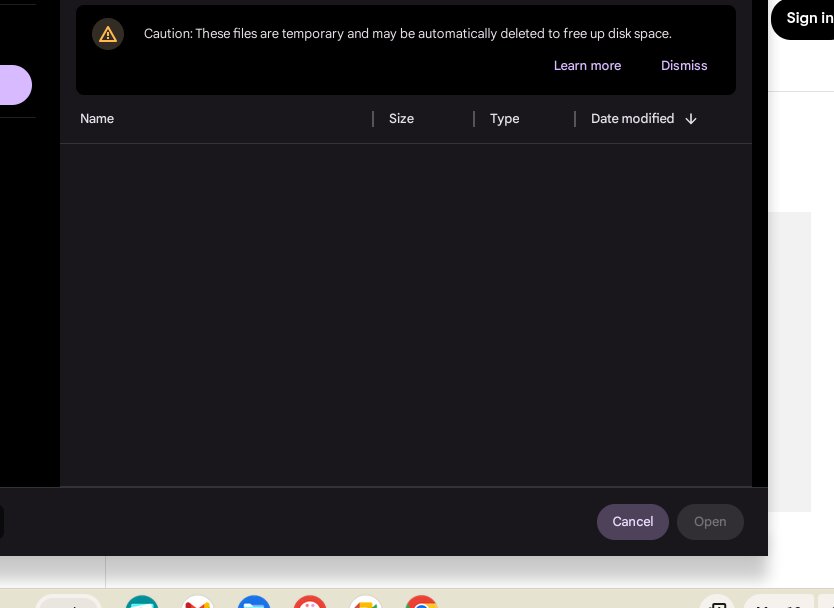This screenshot has width=834, height=608.
Task: Click the caution warning triangle icon
Action: tap(108, 34)
